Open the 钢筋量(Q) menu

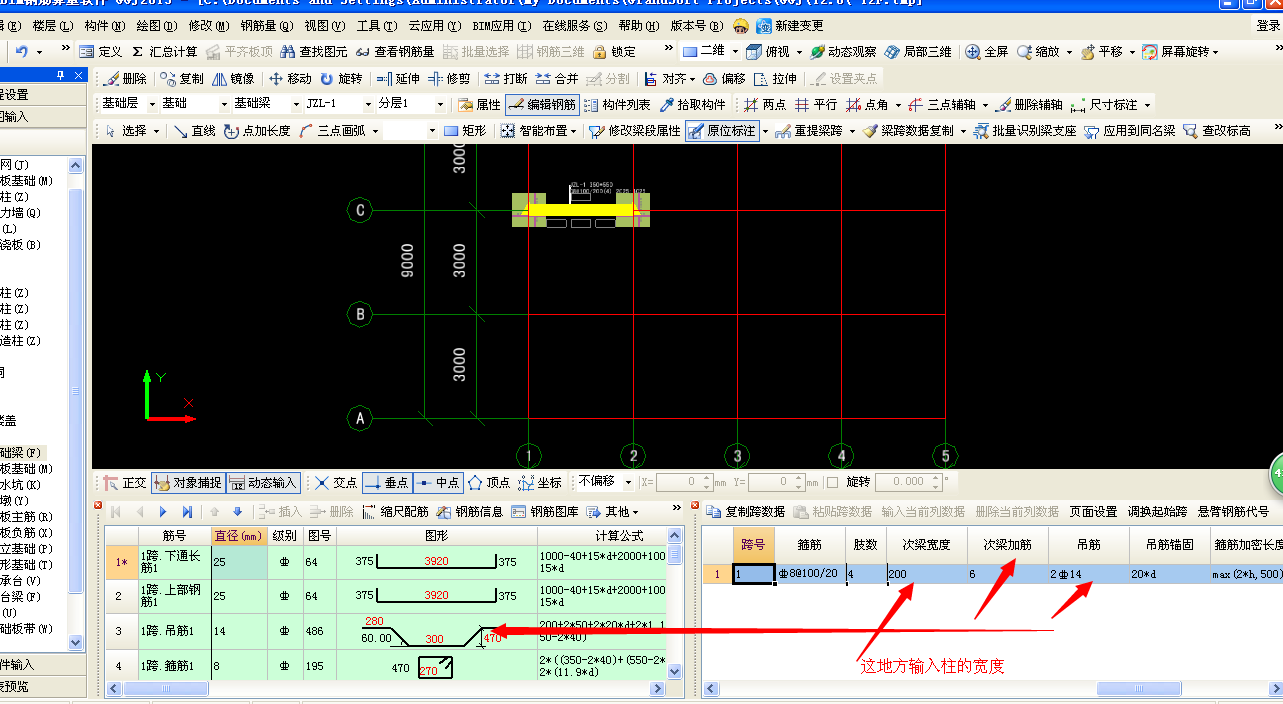(x=267, y=25)
